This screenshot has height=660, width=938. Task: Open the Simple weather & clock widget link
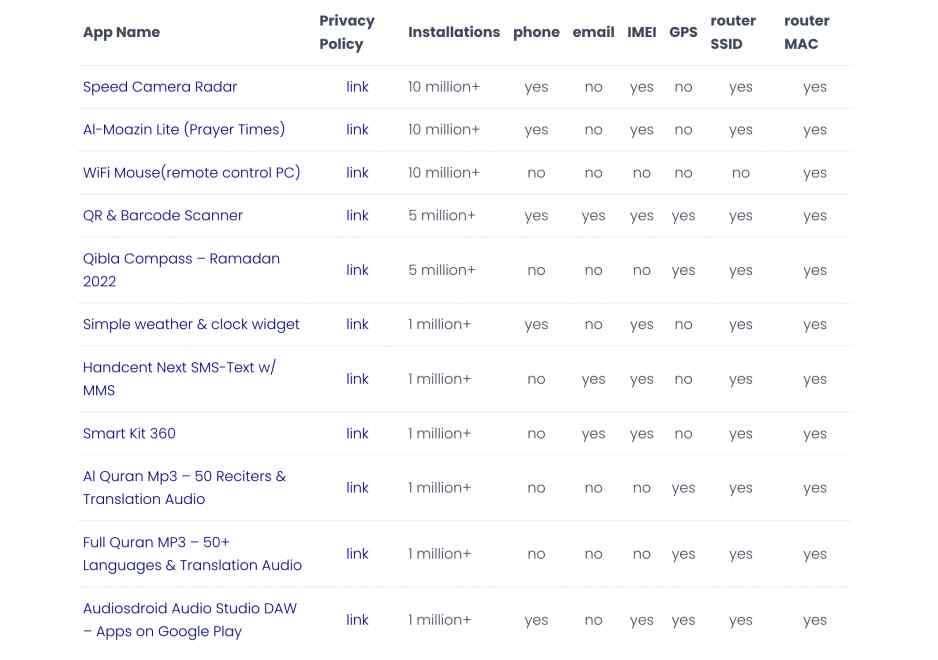[191, 324]
